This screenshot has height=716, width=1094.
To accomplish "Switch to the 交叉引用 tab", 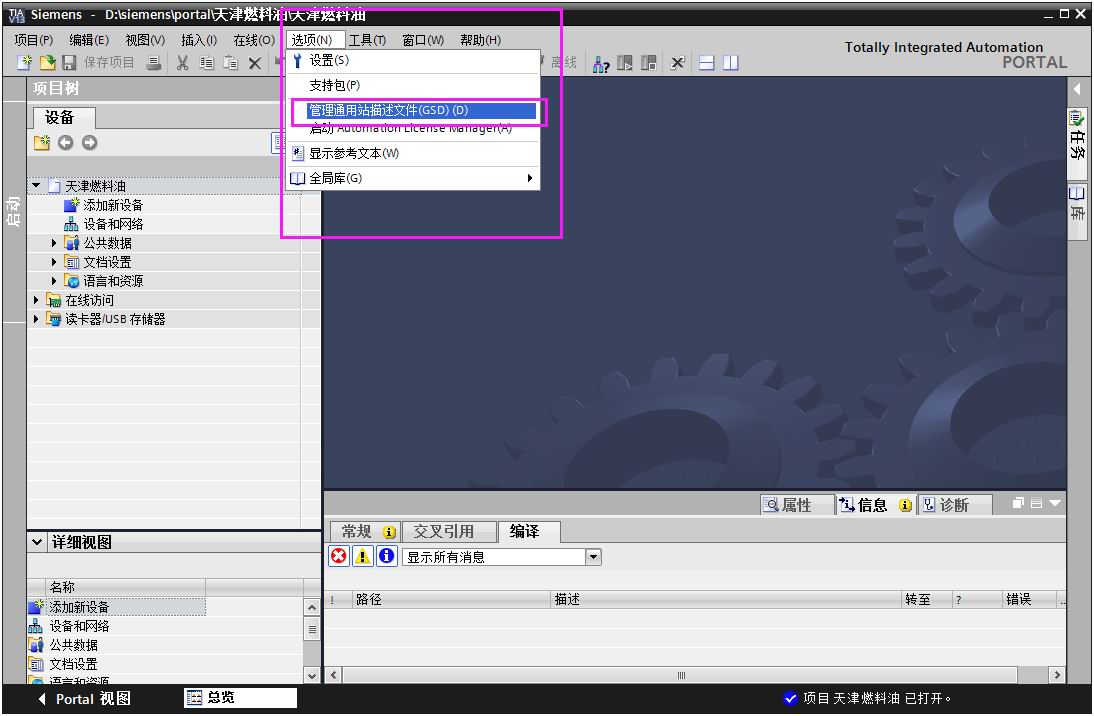I will pos(443,532).
